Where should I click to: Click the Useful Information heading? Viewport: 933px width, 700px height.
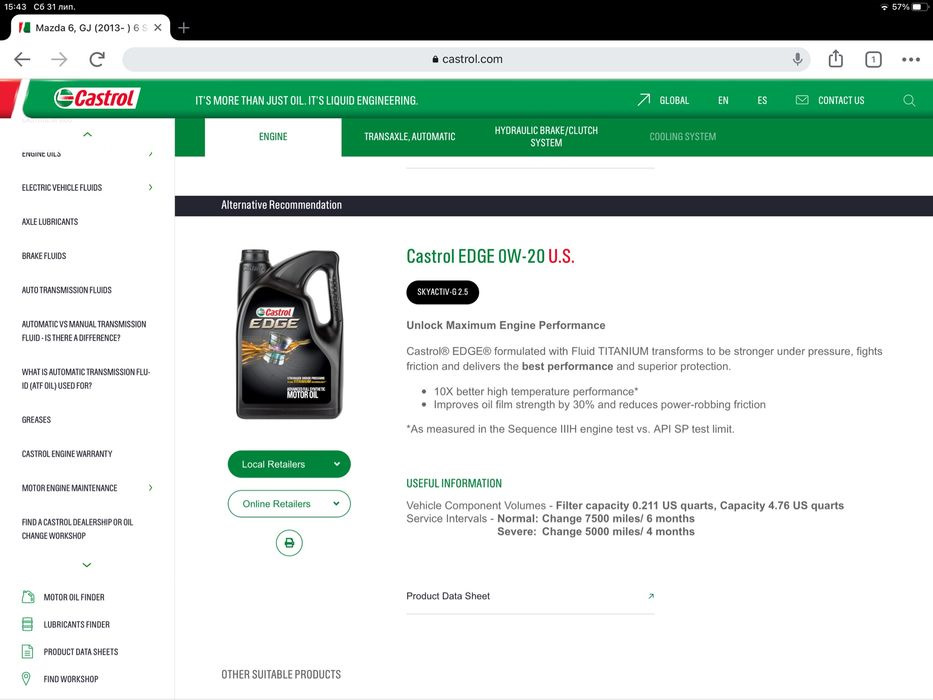(x=454, y=483)
